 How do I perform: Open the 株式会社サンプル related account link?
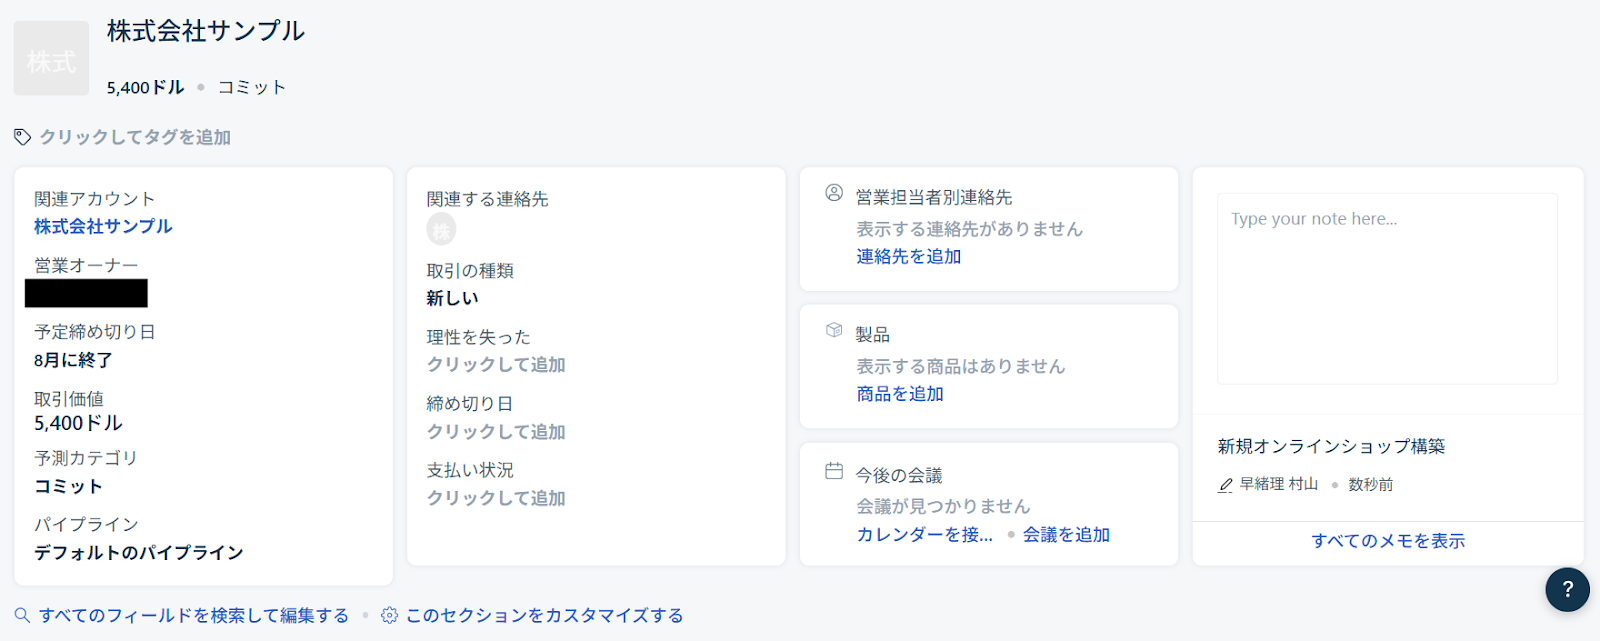pos(103,227)
